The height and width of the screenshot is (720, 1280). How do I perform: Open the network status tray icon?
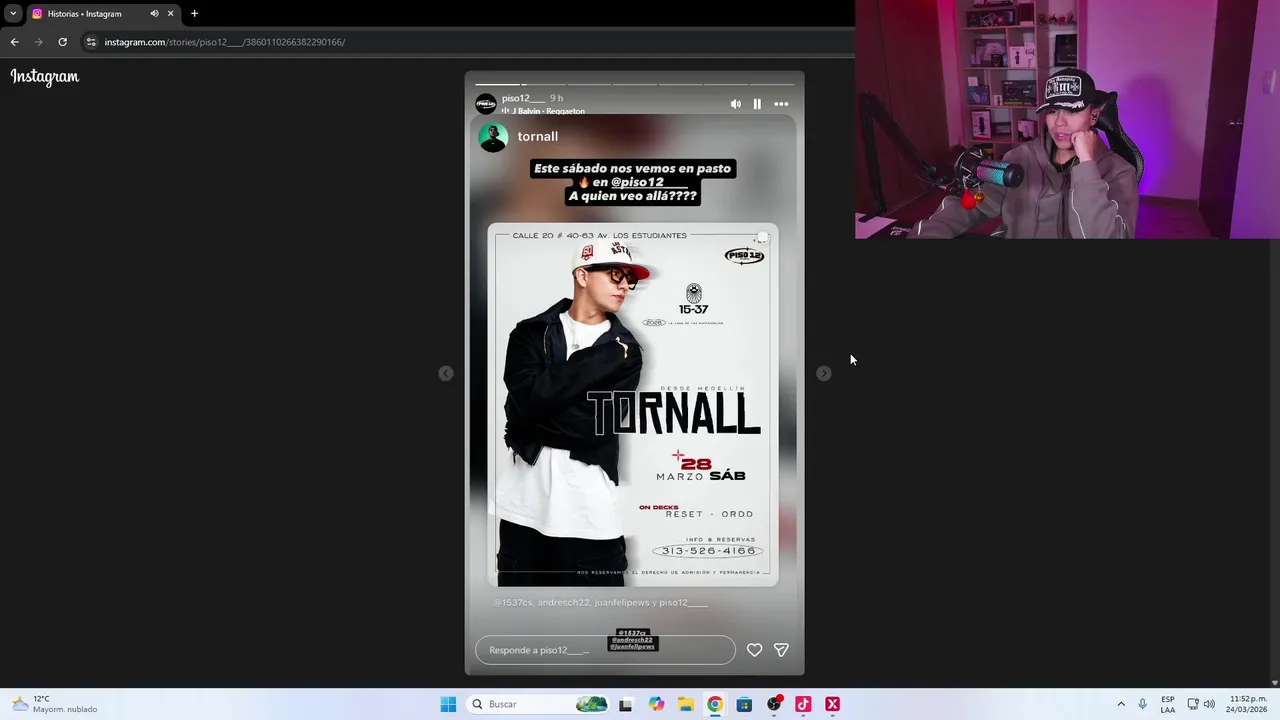click(1193, 704)
